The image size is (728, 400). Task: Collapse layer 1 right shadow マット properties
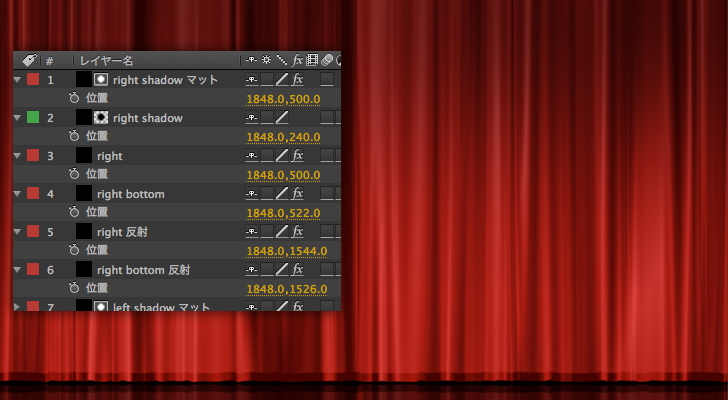(x=18, y=80)
